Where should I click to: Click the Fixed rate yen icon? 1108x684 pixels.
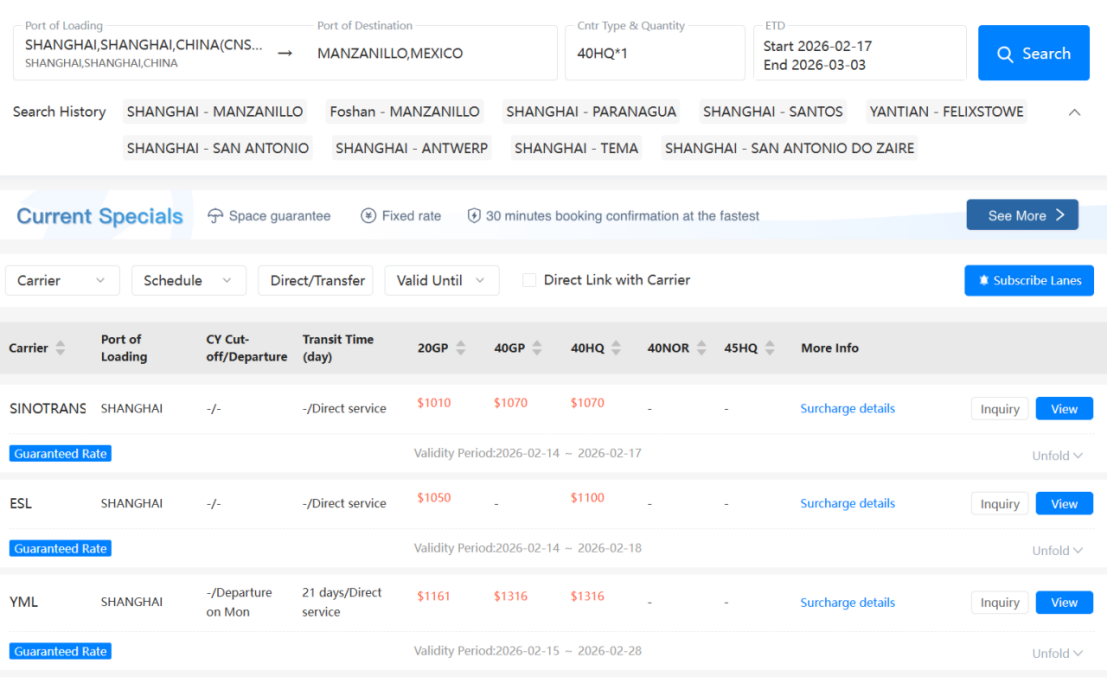click(x=368, y=216)
